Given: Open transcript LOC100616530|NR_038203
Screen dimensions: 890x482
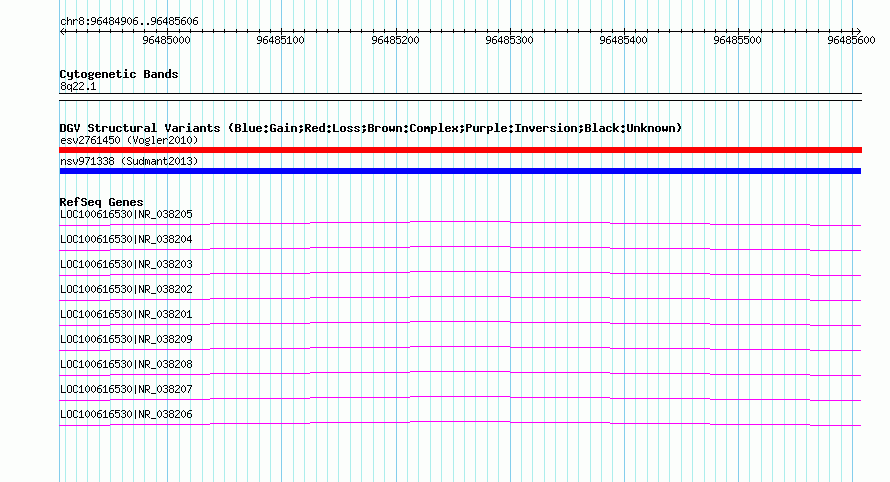Looking at the screenshot, I should (x=127, y=264).
